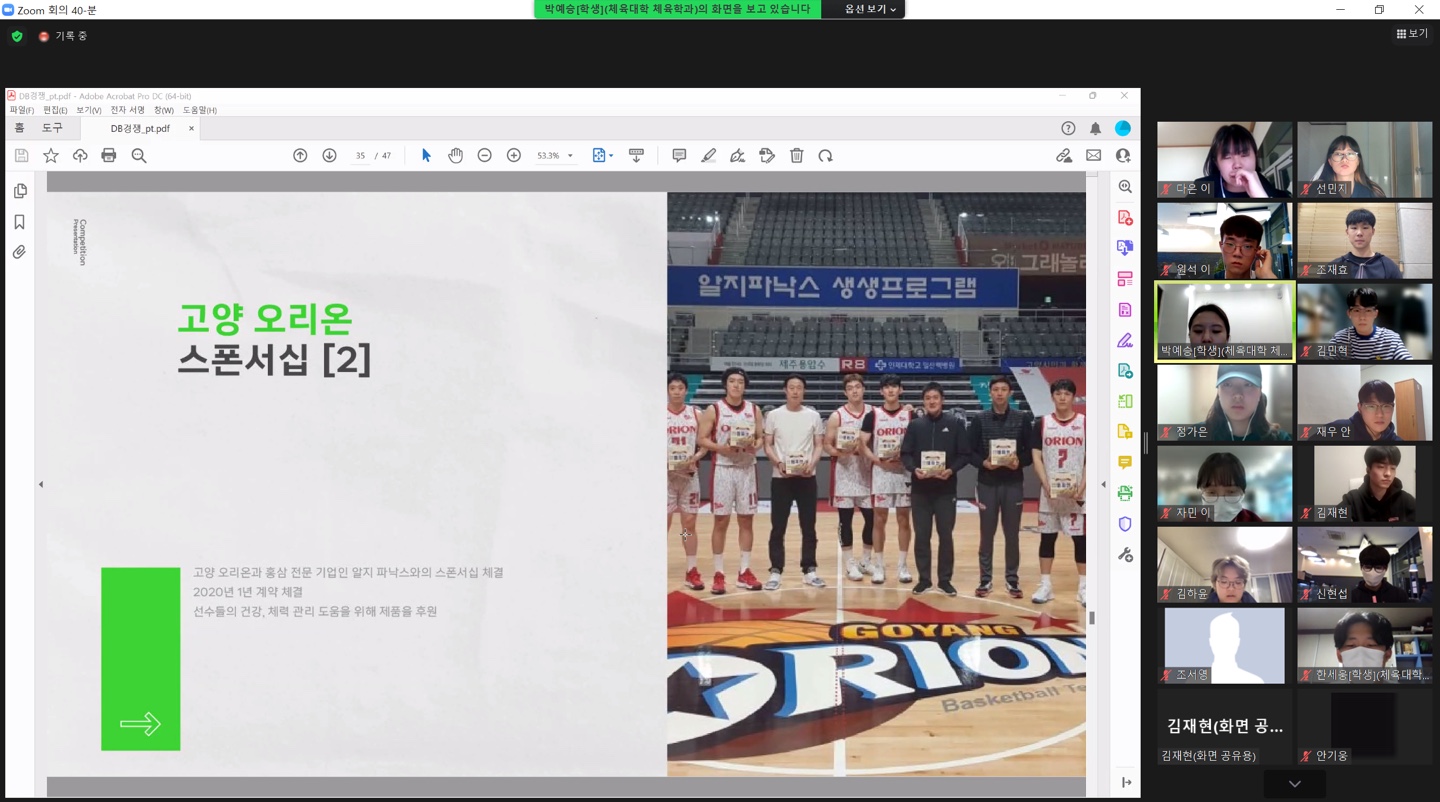This screenshot has width=1440, height=802.
Task: Select the highlight pen tool
Action: 708,156
